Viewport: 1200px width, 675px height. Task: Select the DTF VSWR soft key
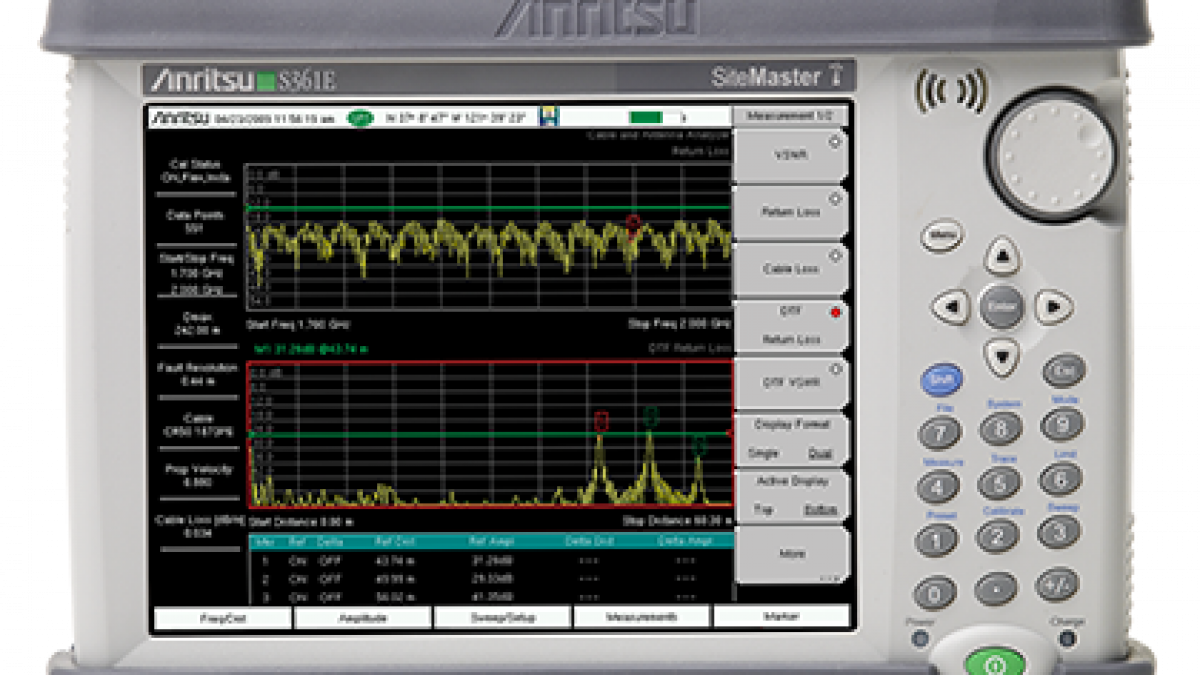[792, 383]
